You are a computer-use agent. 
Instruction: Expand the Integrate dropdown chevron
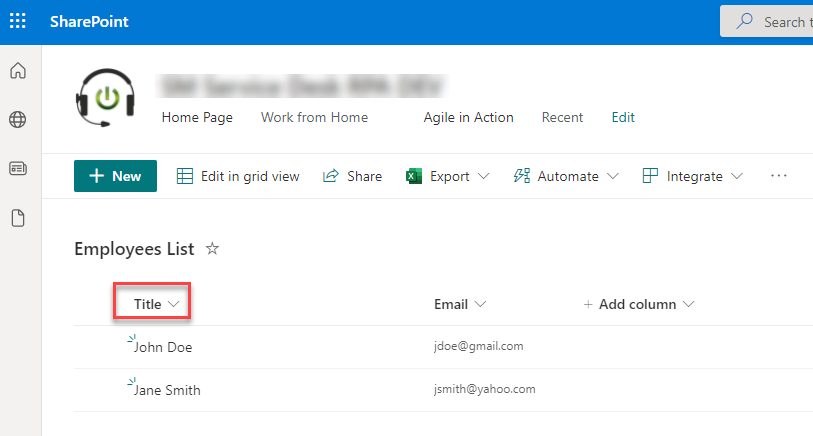point(736,176)
